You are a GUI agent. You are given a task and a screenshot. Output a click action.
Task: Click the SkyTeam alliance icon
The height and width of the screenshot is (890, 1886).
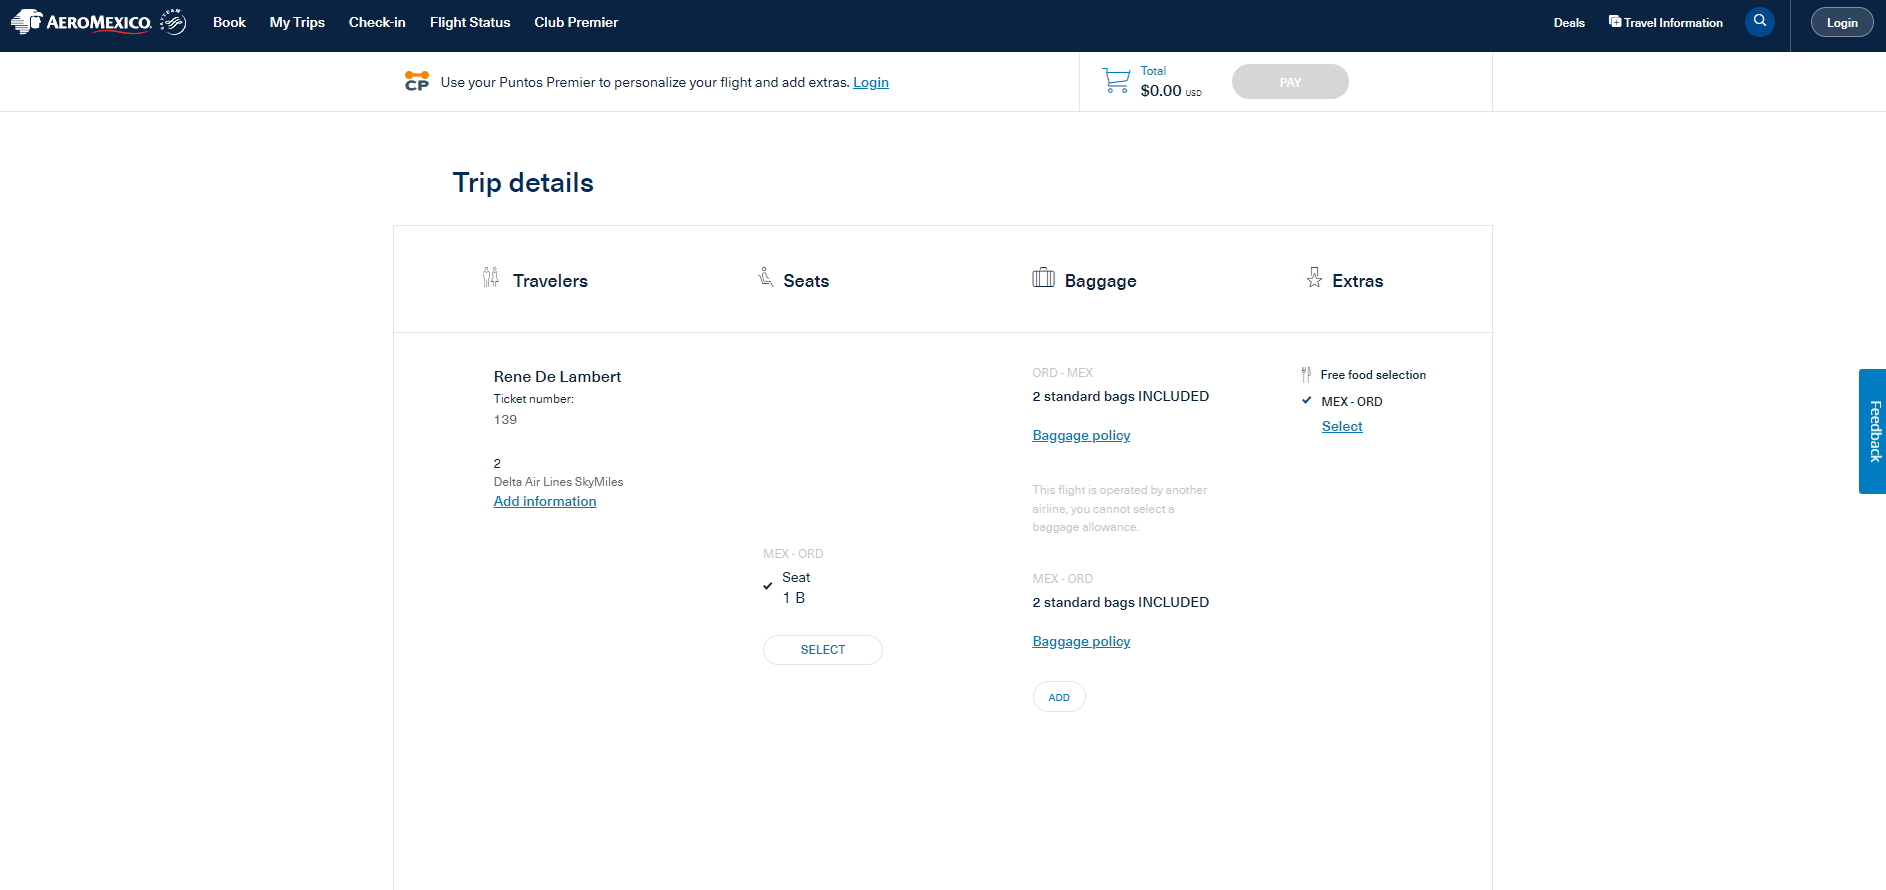[173, 22]
